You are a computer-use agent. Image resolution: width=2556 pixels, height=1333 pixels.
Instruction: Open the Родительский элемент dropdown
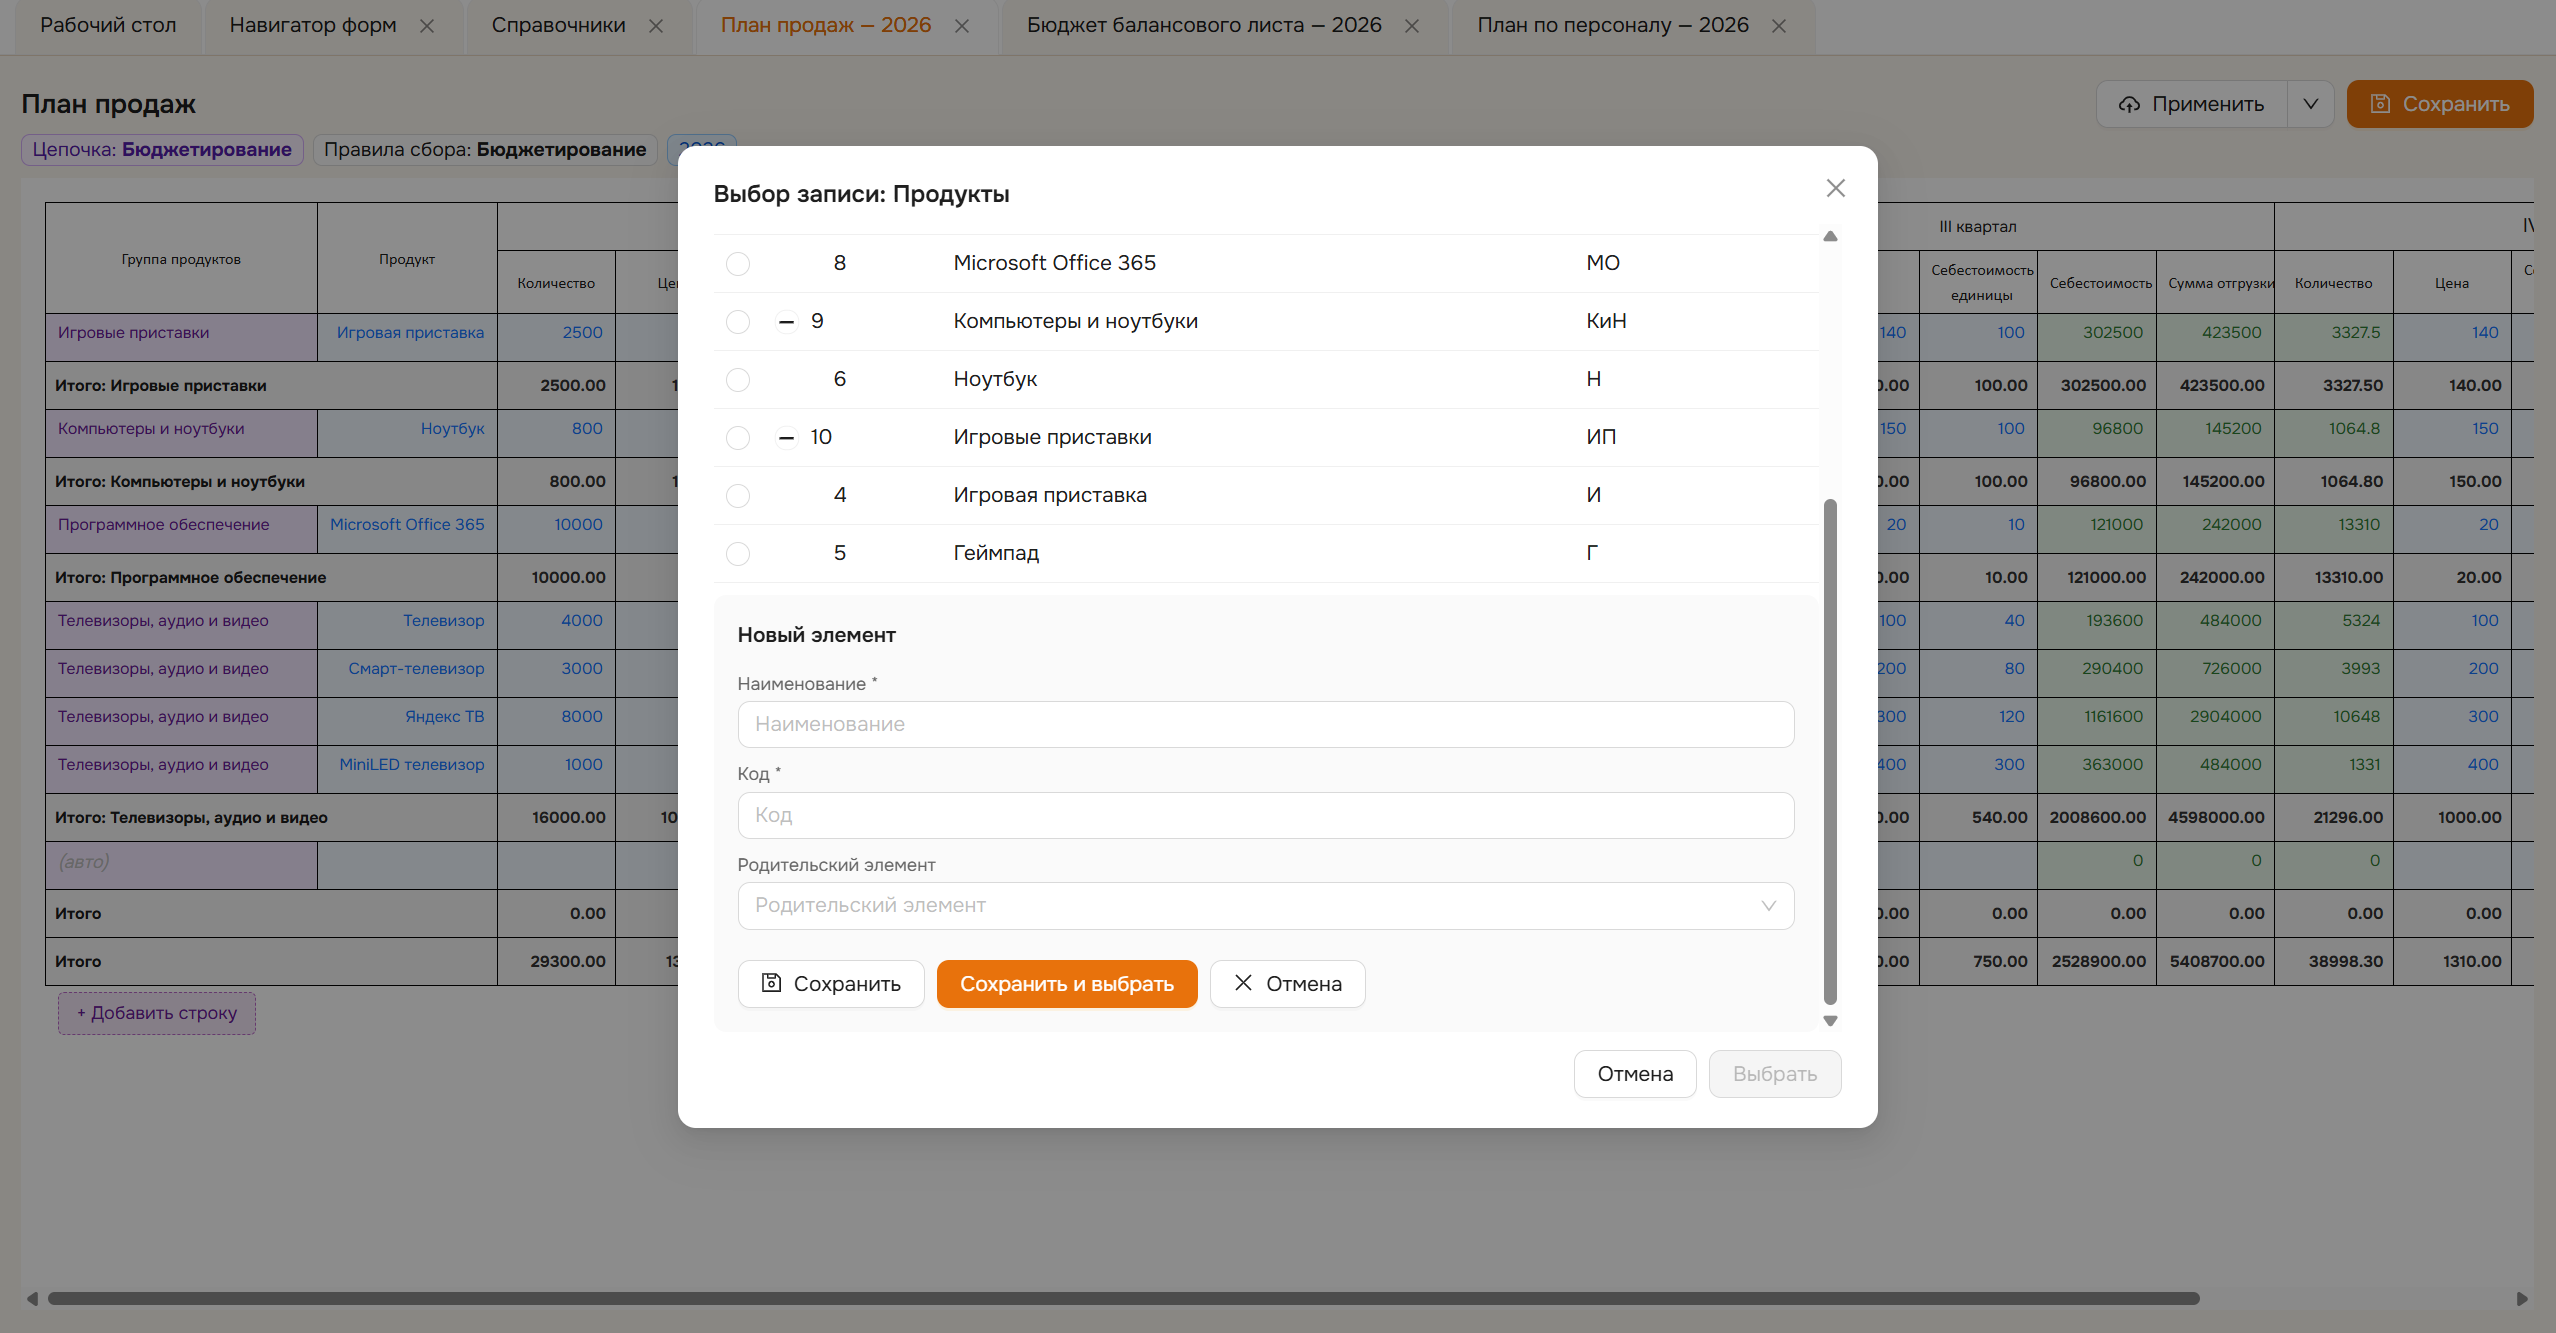[1265, 906]
